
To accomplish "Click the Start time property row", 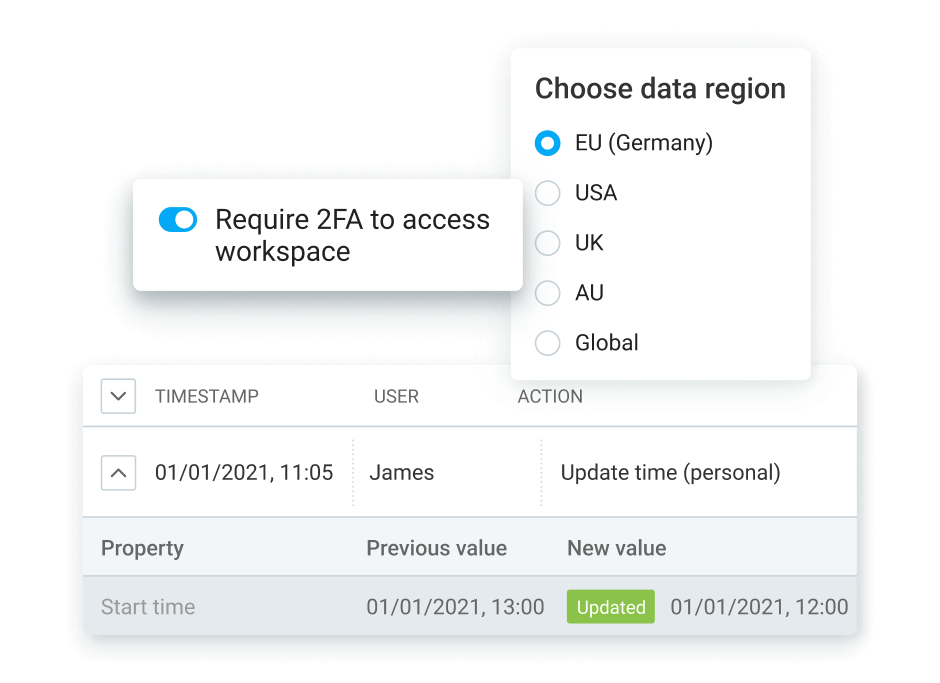I will (x=148, y=607).
